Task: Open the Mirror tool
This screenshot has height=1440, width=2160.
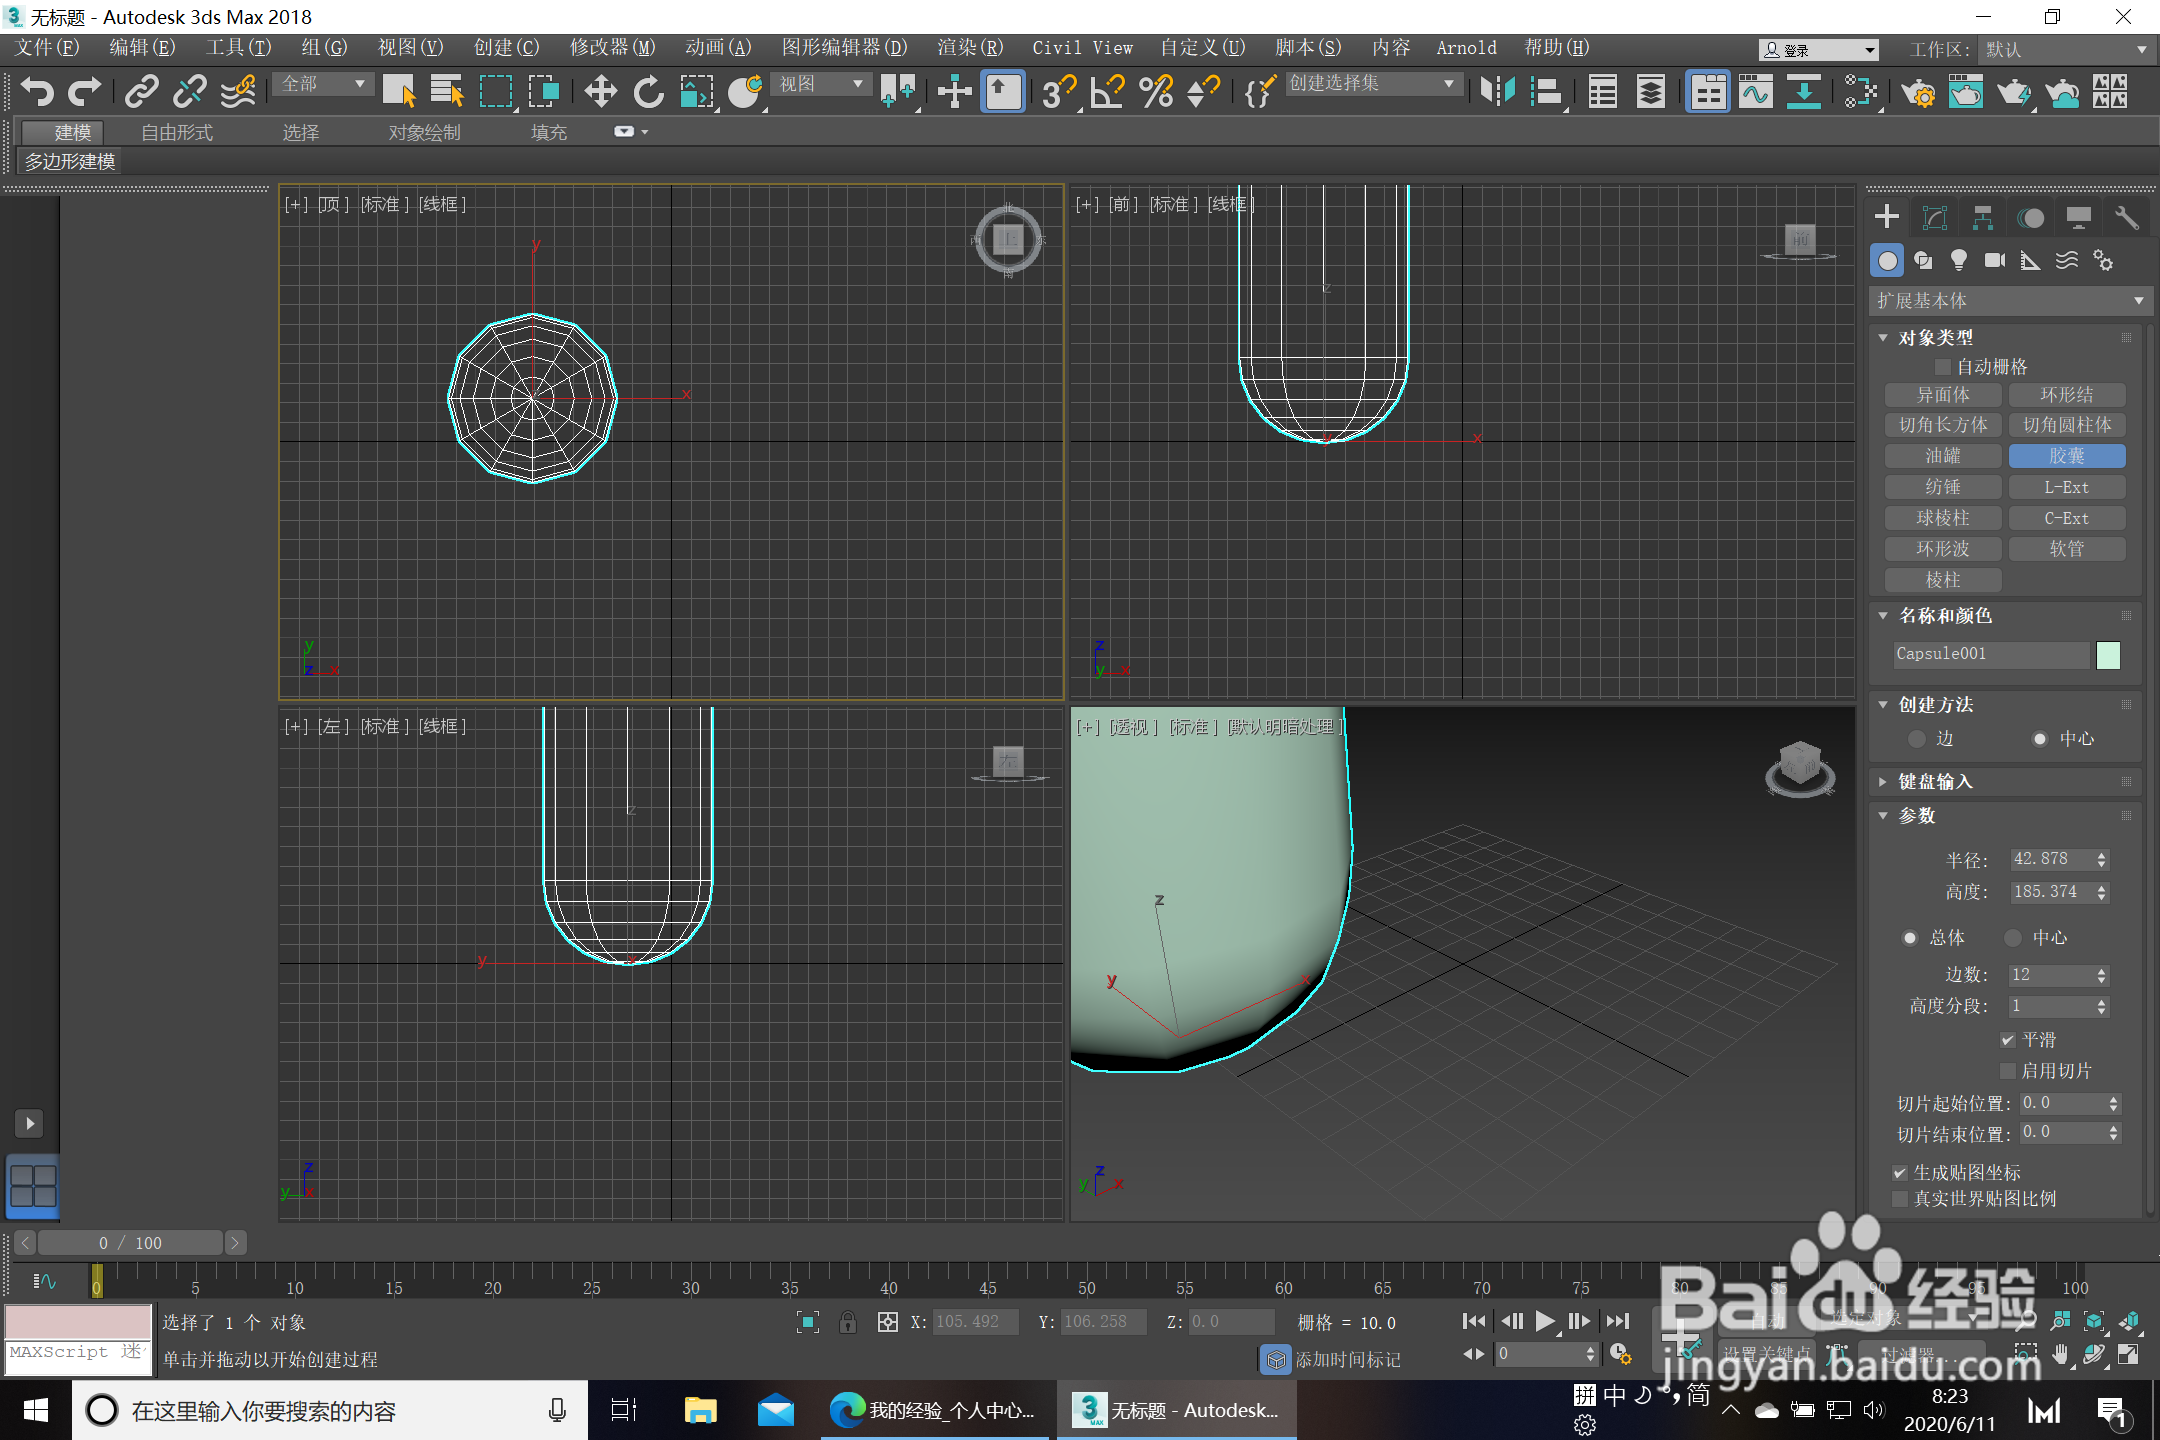Action: click(1497, 92)
